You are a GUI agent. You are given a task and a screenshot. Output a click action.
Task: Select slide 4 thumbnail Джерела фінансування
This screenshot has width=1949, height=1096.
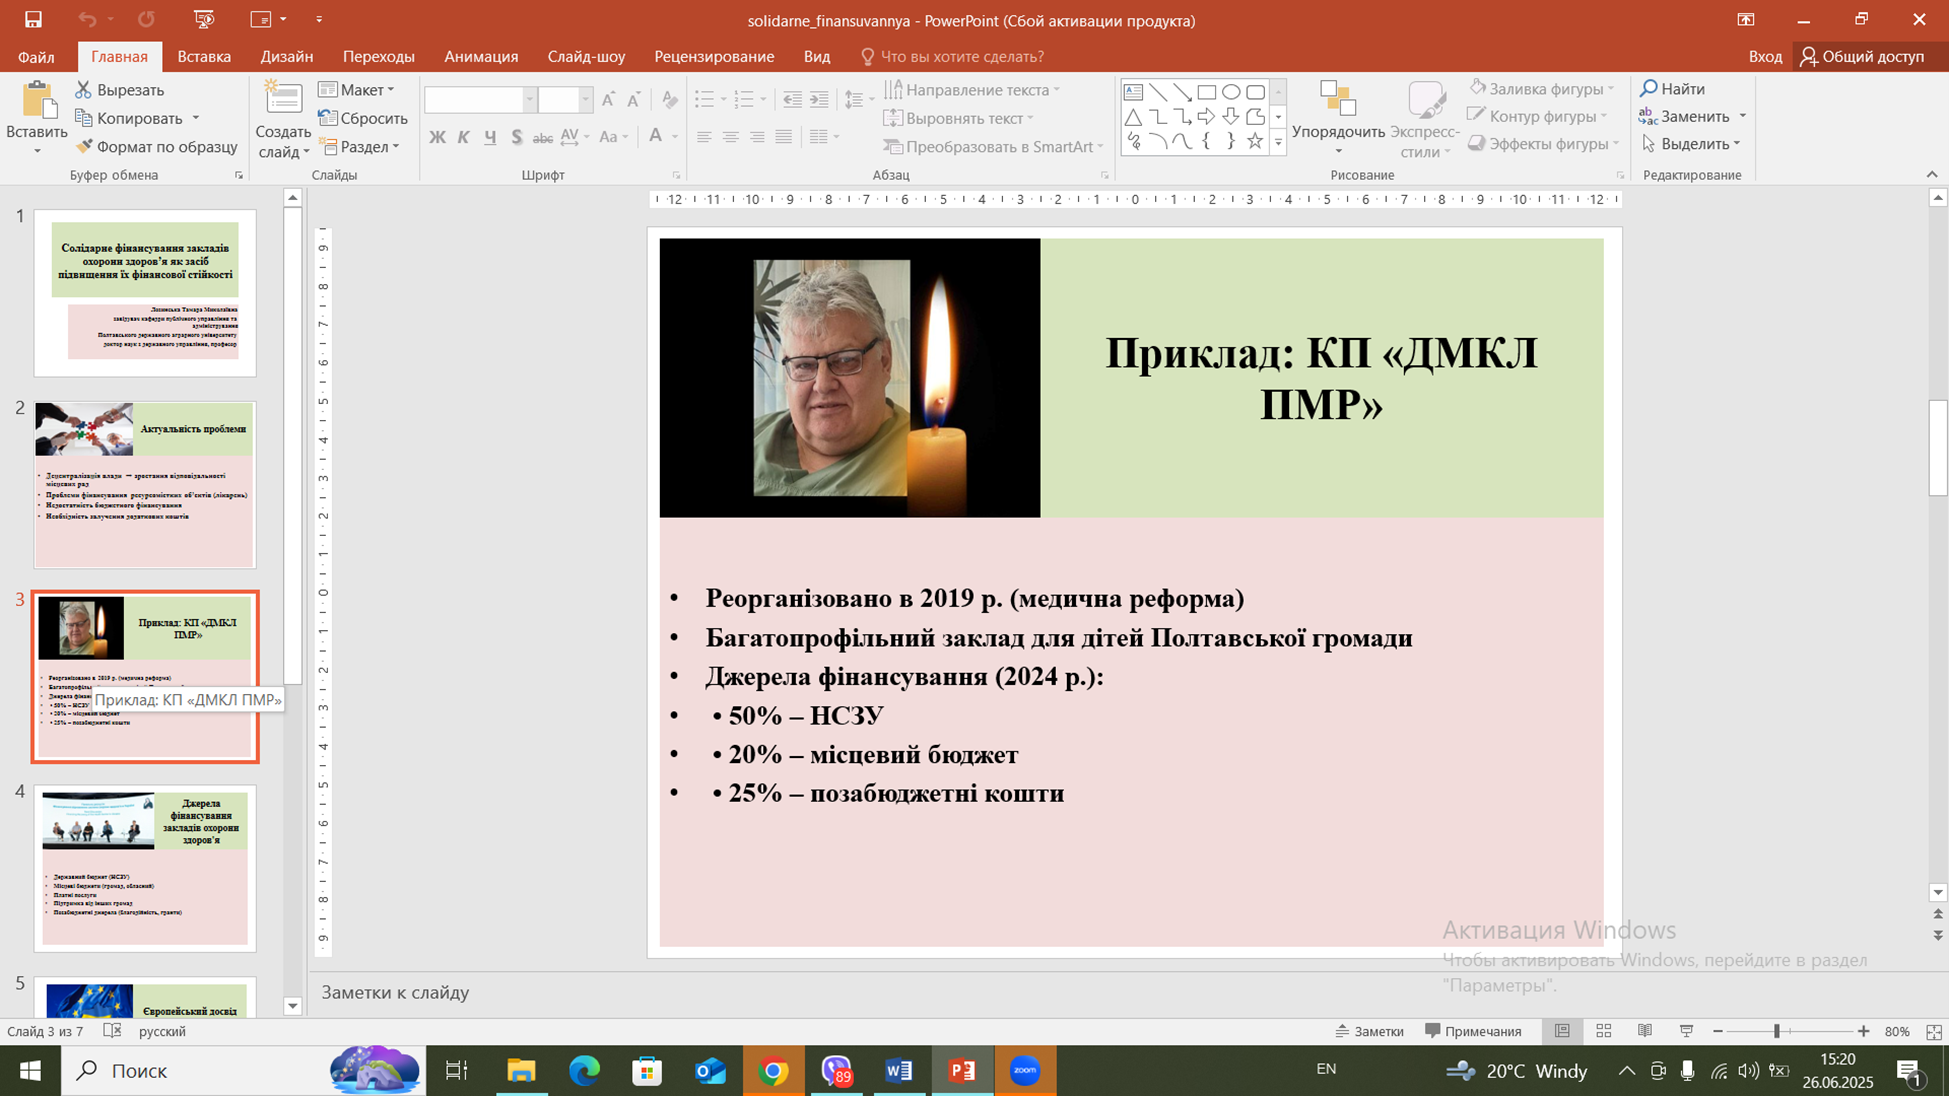pyautogui.click(x=145, y=868)
